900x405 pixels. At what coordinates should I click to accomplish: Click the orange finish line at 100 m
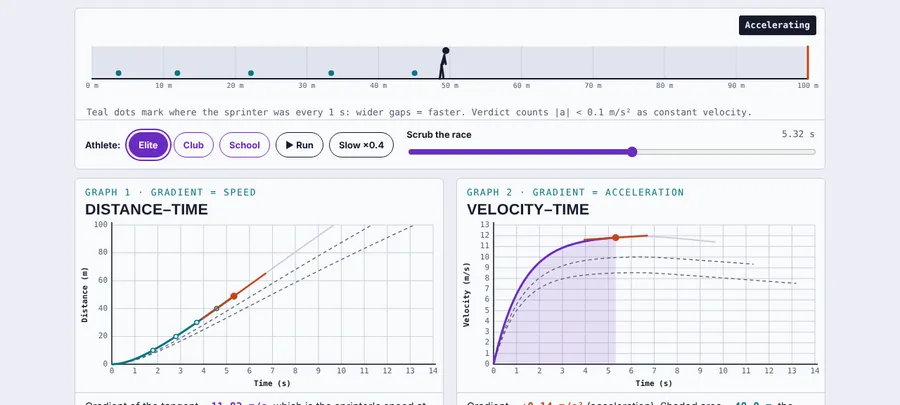coord(808,63)
